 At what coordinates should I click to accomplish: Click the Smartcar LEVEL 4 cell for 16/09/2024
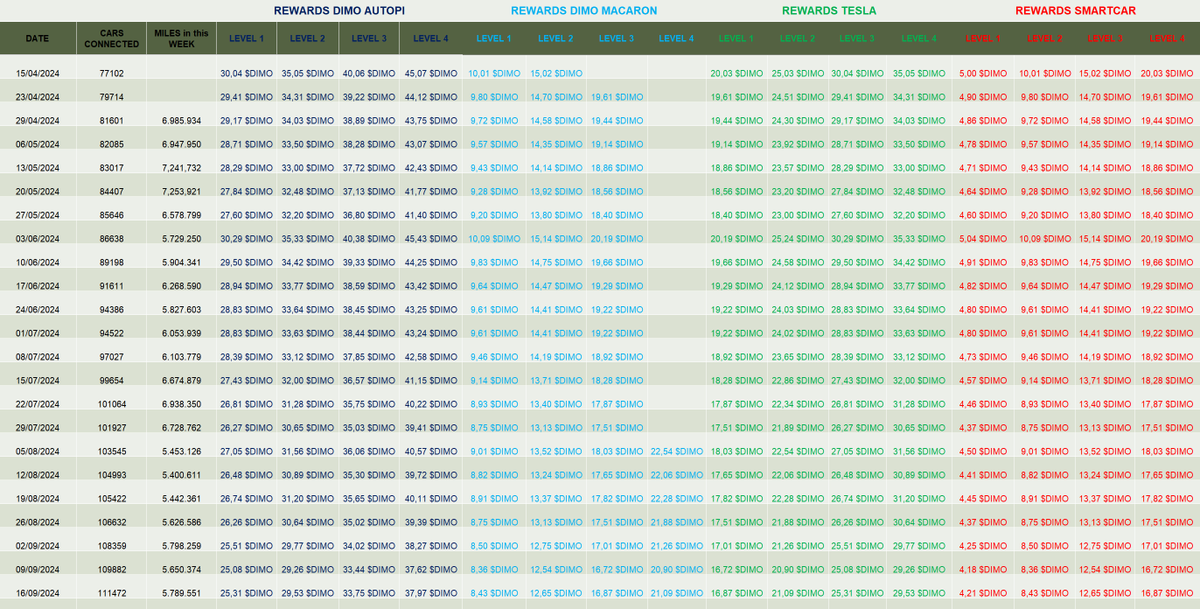point(1167,593)
